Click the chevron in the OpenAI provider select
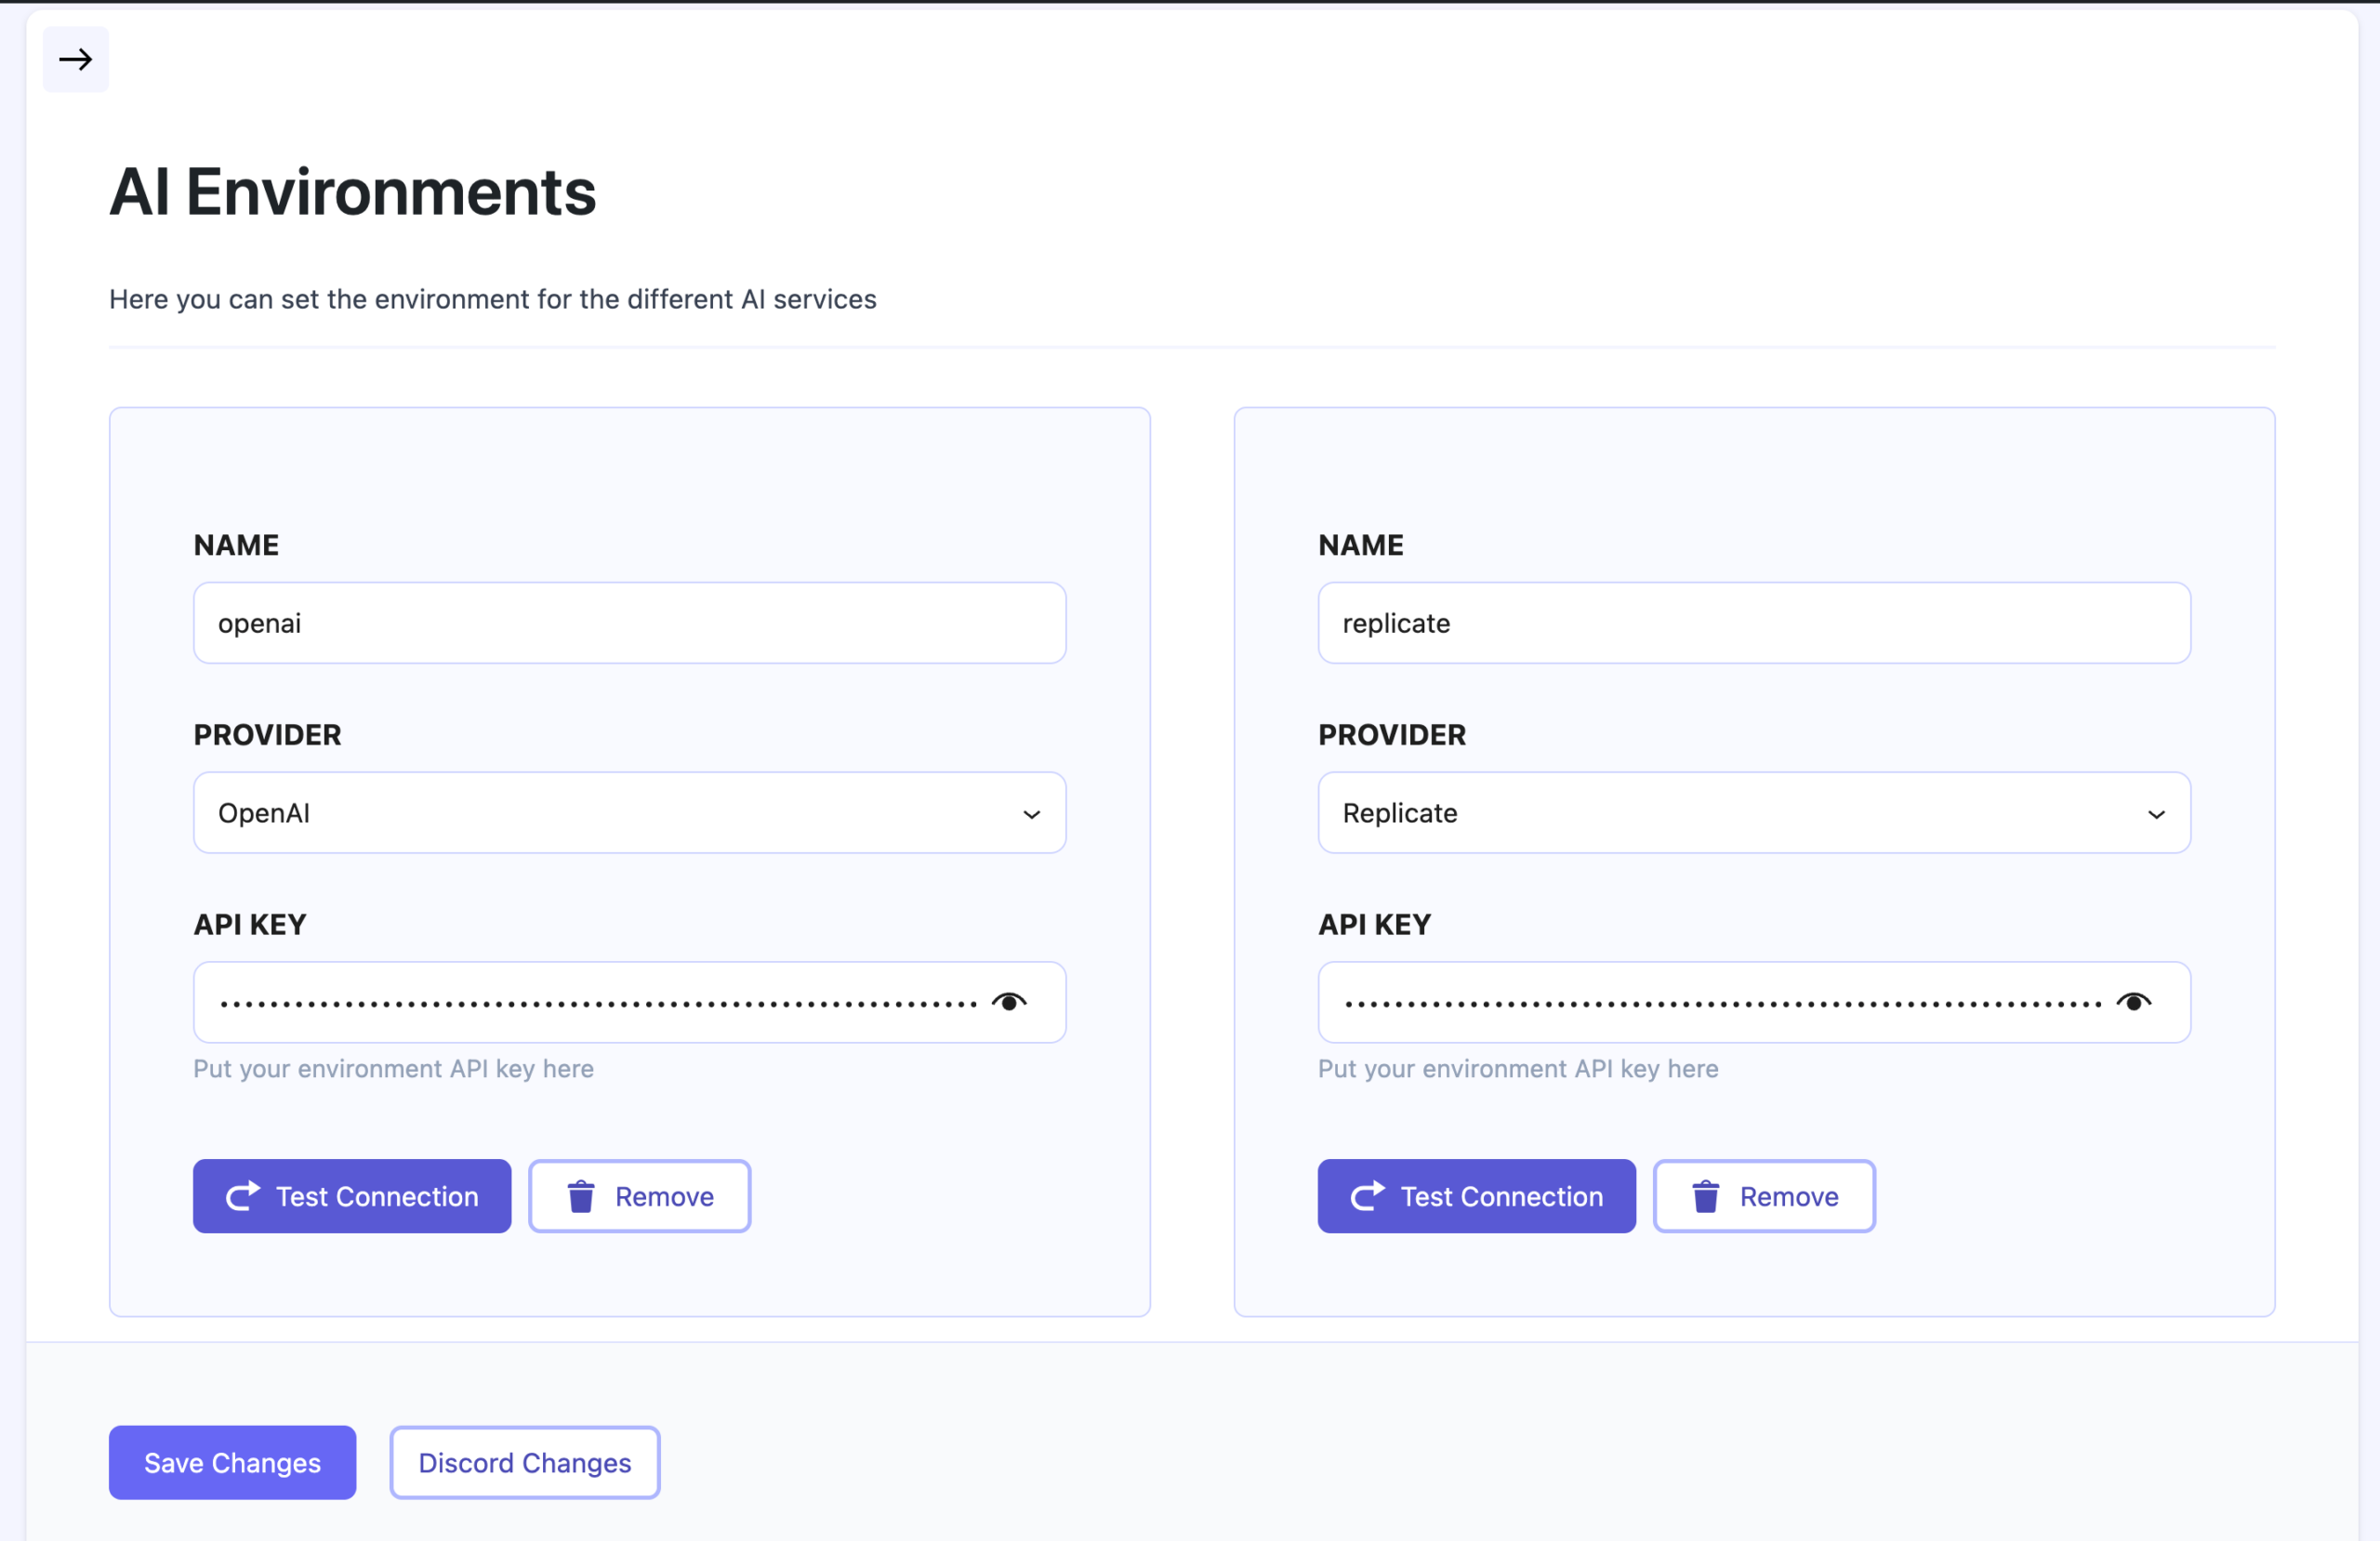2380x1541 pixels. coord(1032,814)
